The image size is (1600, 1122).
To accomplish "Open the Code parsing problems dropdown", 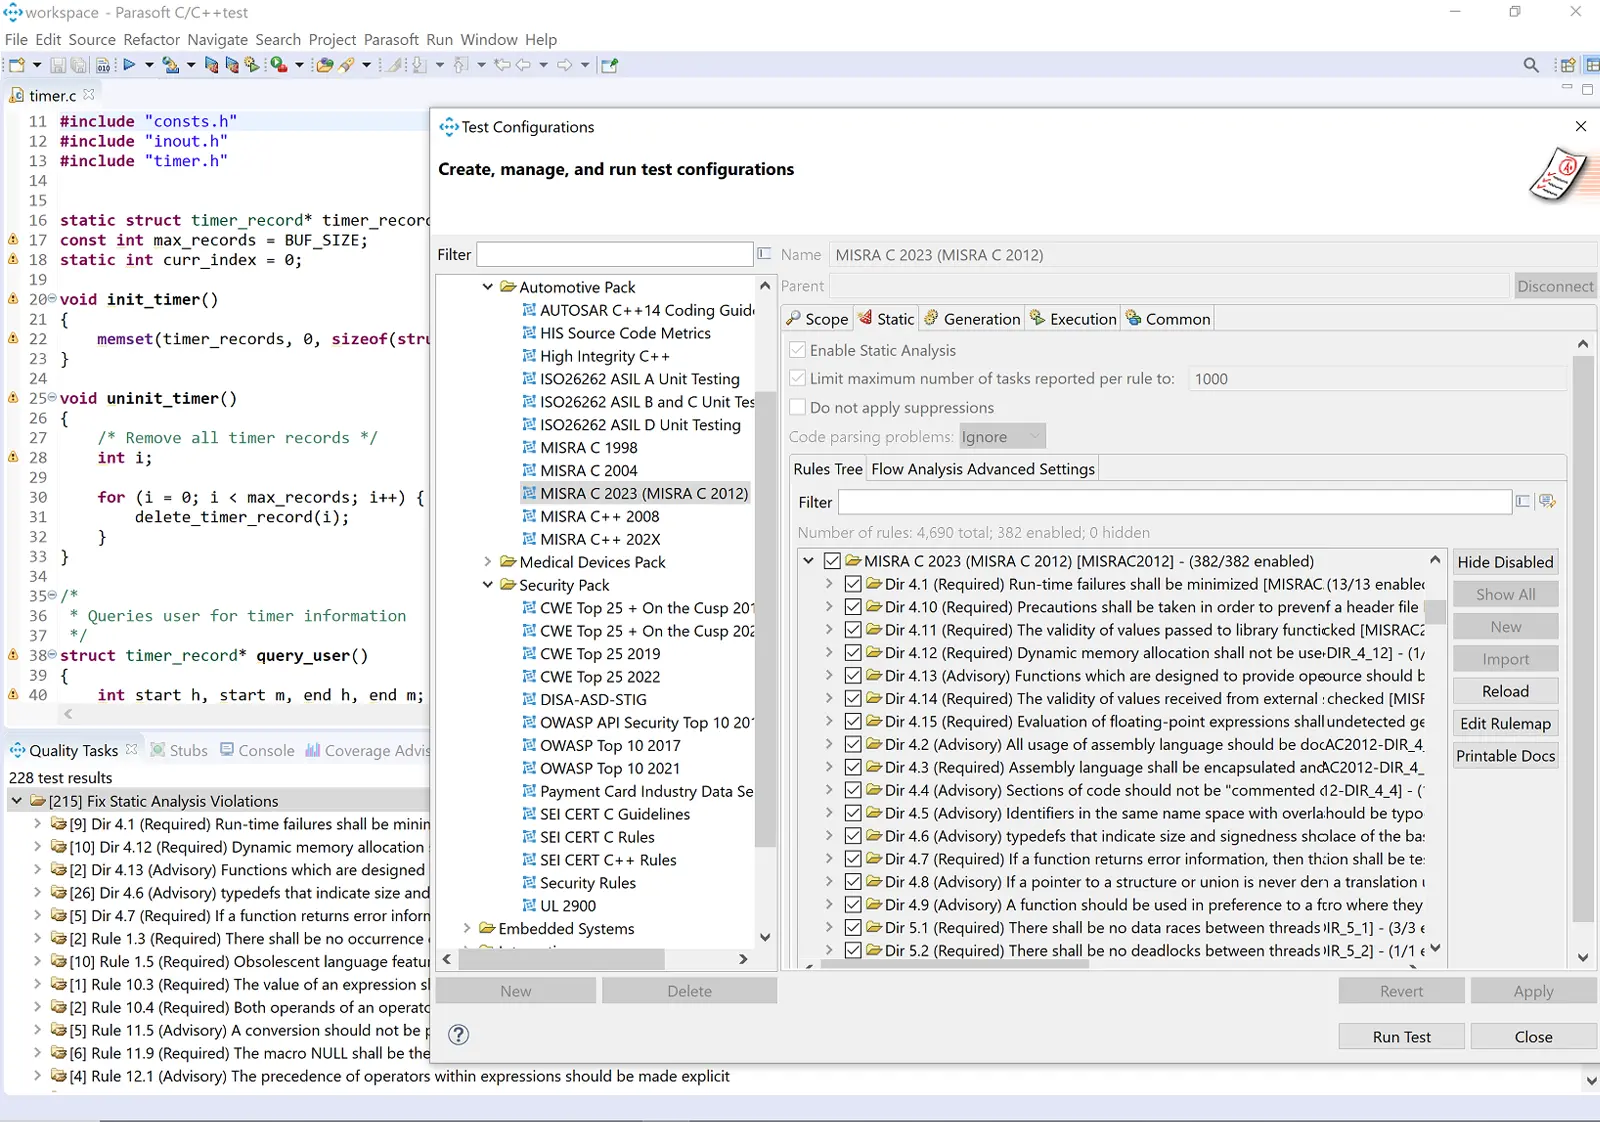I will pos(1002,437).
